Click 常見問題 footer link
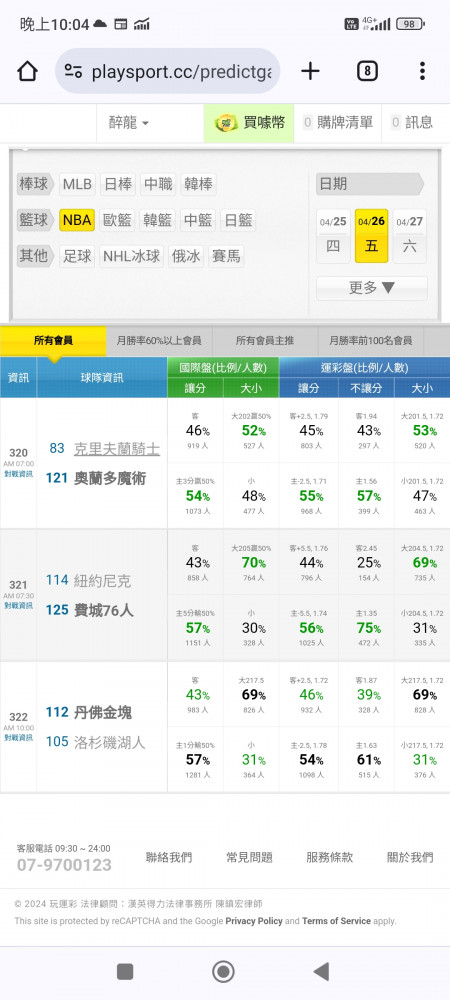The height and width of the screenshot is (1000, 450). 249,858
